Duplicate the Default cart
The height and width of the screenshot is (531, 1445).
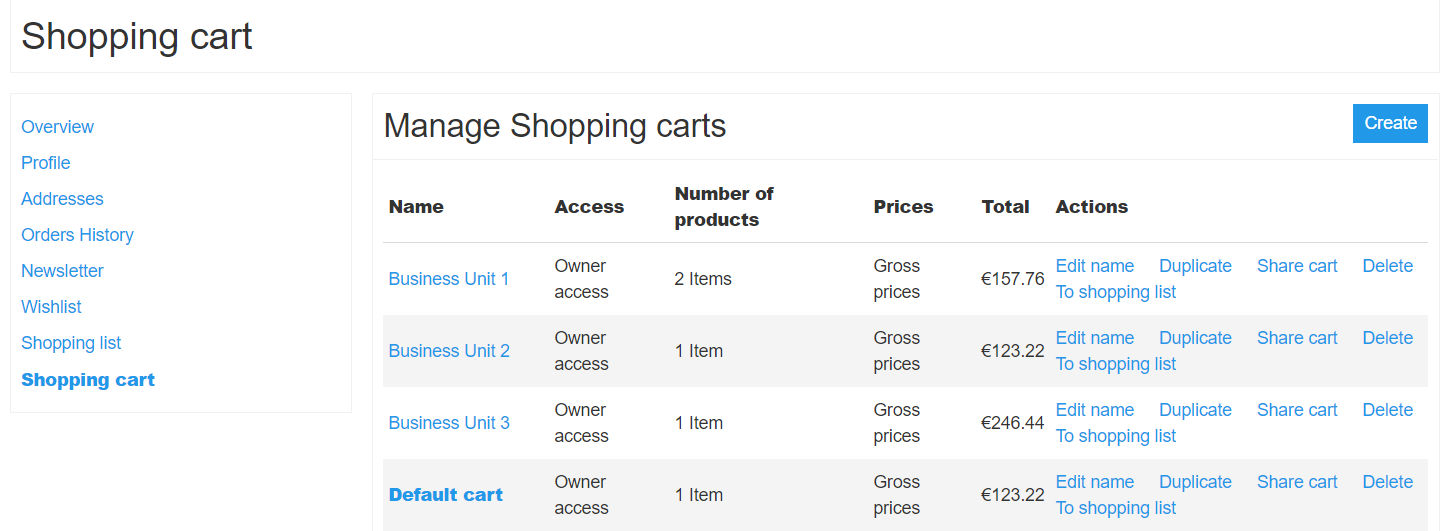pos(1195,482)
